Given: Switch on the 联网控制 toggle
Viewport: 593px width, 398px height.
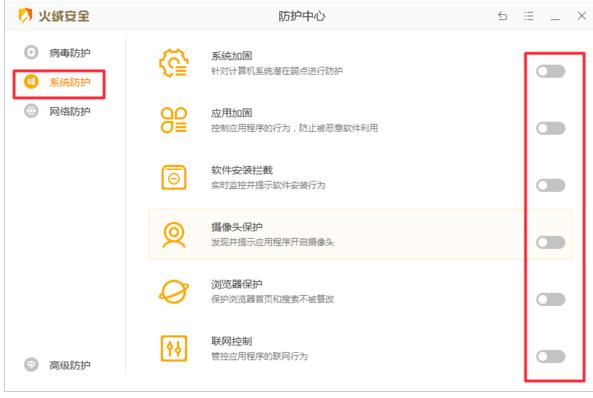Looking at the screenshot, I should click(x=551, y=356).
